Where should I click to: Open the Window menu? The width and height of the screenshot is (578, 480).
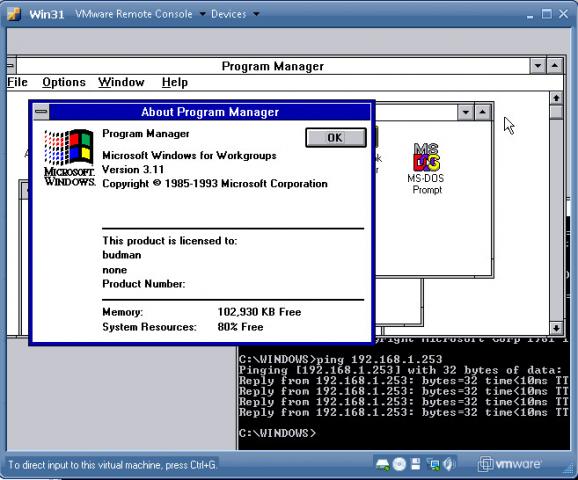click(x=121, y=82)
